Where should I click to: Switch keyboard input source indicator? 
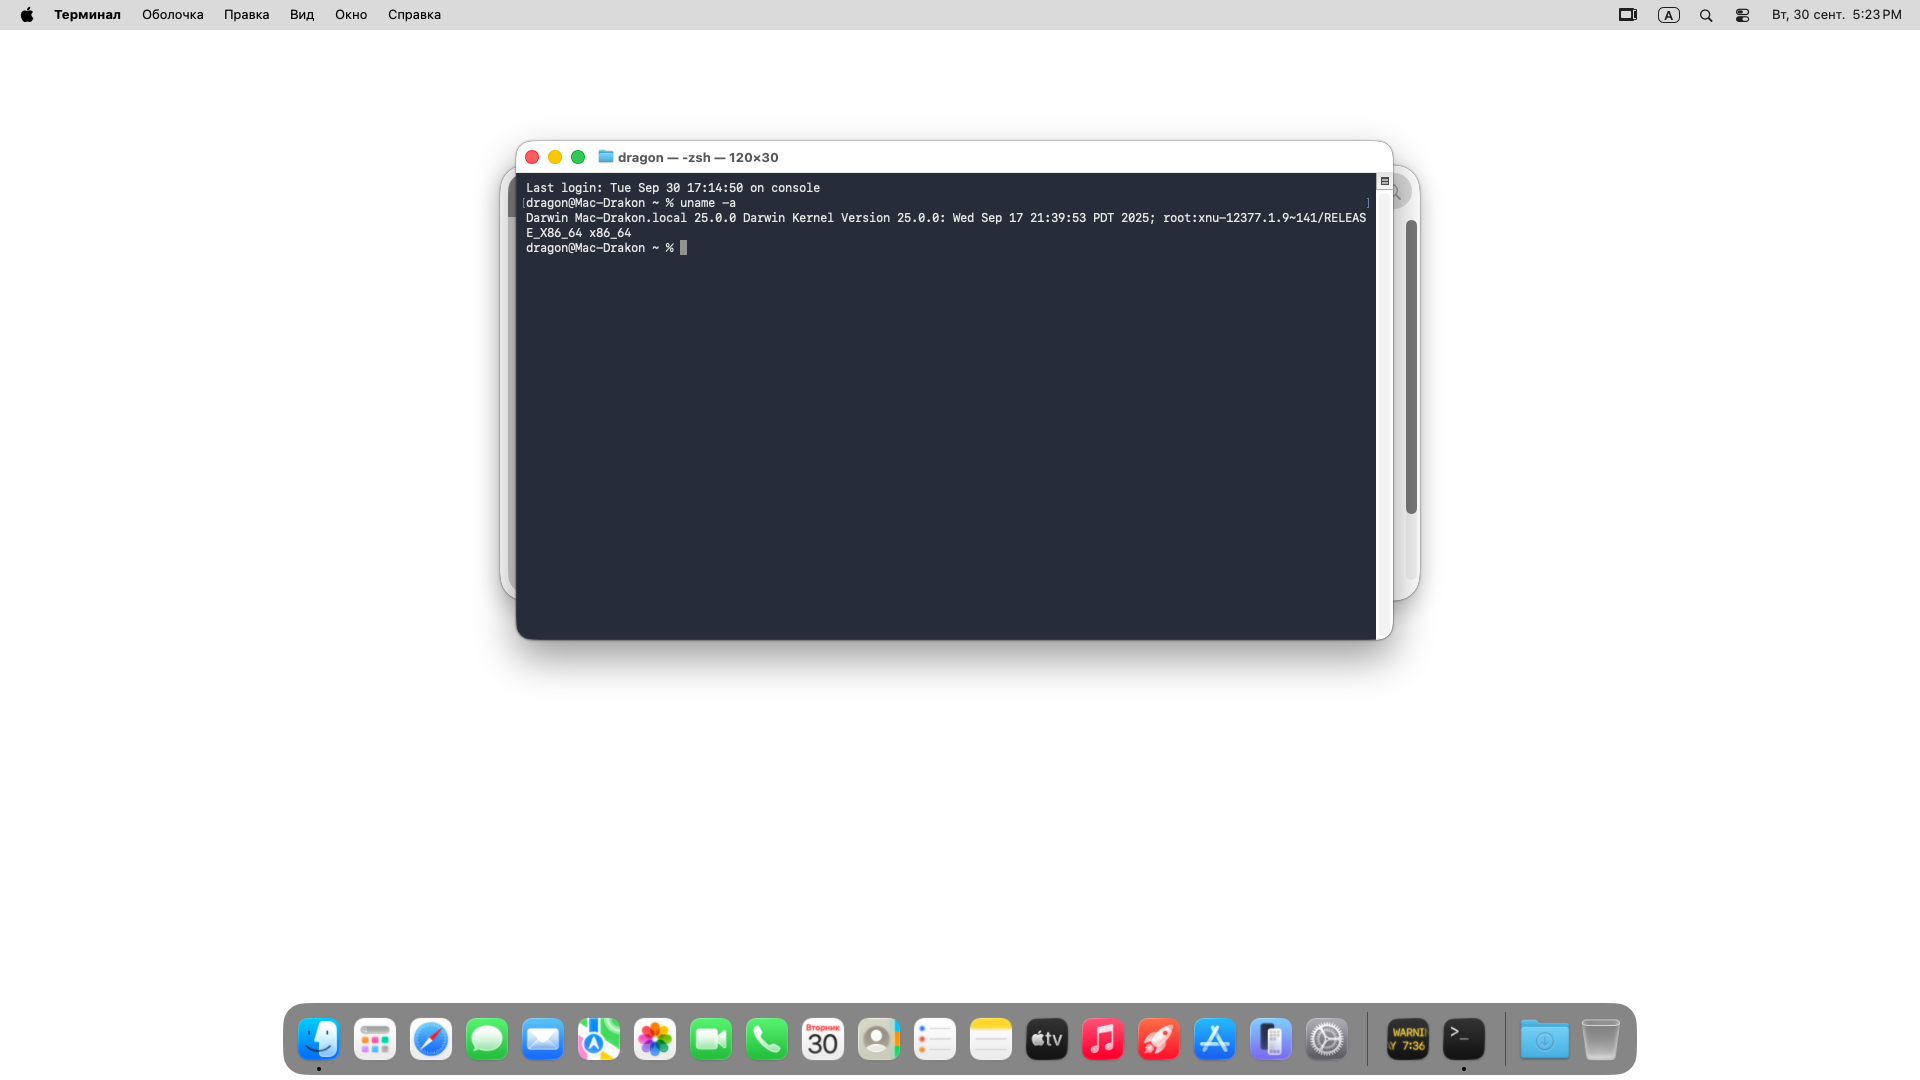click(1668, 15)
